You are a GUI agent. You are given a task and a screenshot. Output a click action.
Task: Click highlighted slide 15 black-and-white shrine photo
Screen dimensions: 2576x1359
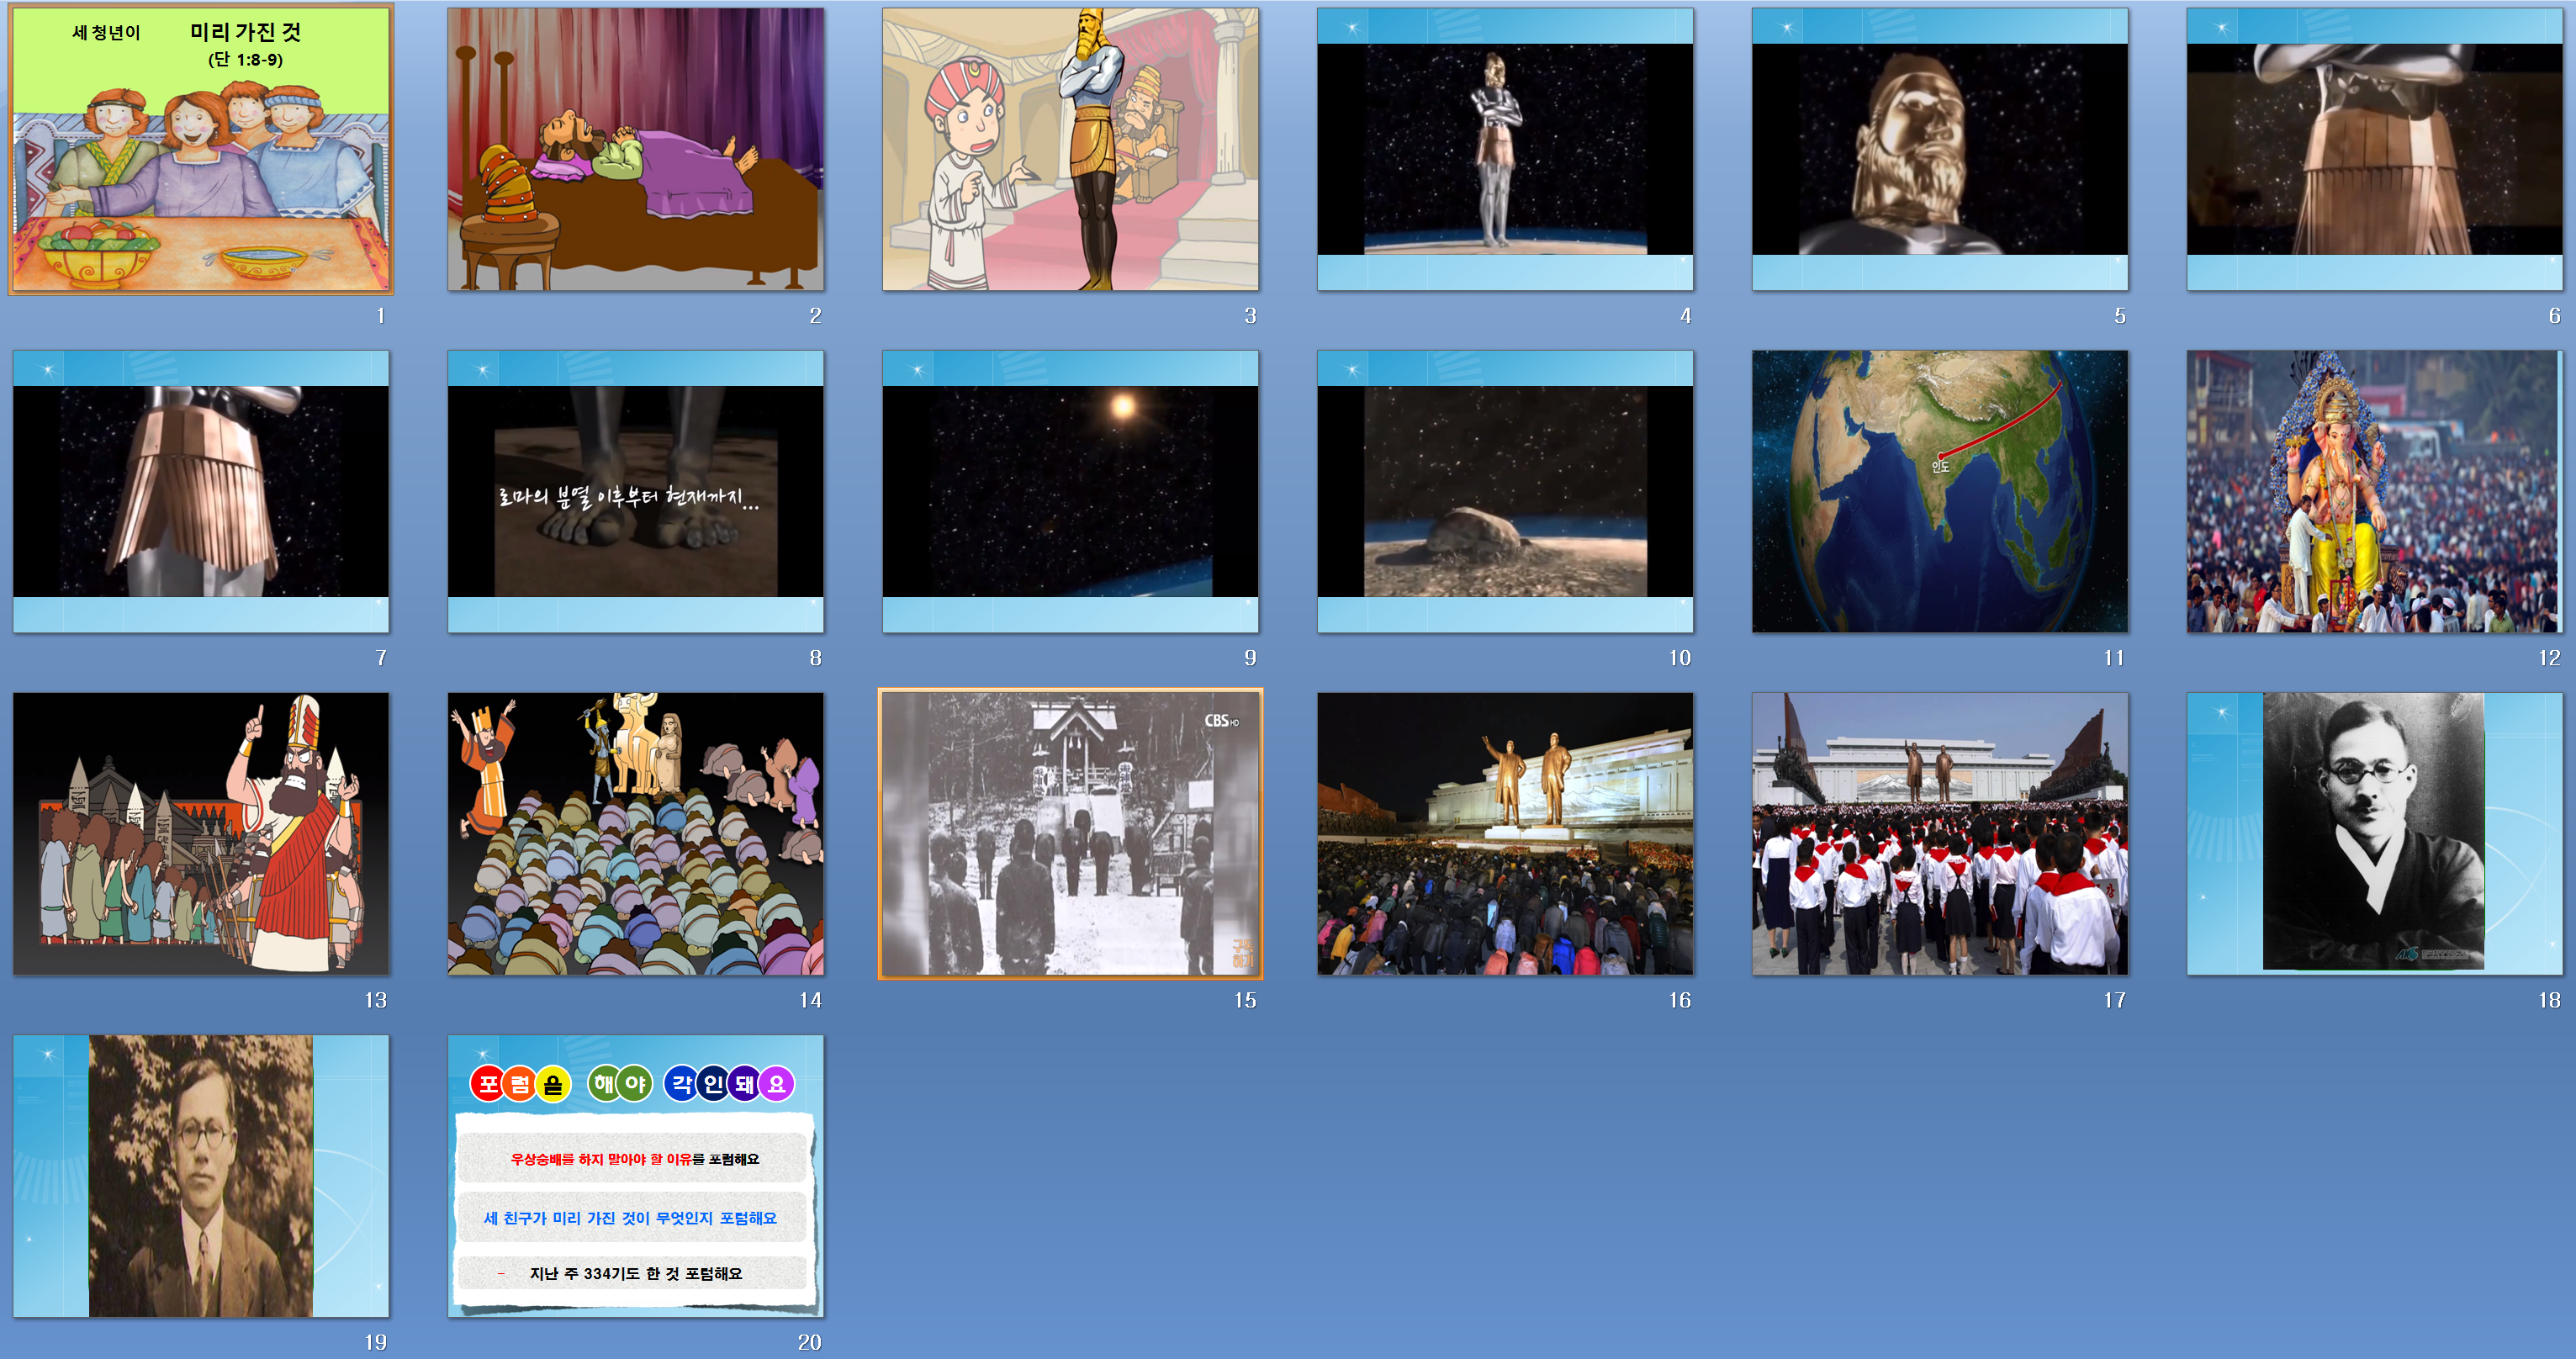pos(1070,833)
